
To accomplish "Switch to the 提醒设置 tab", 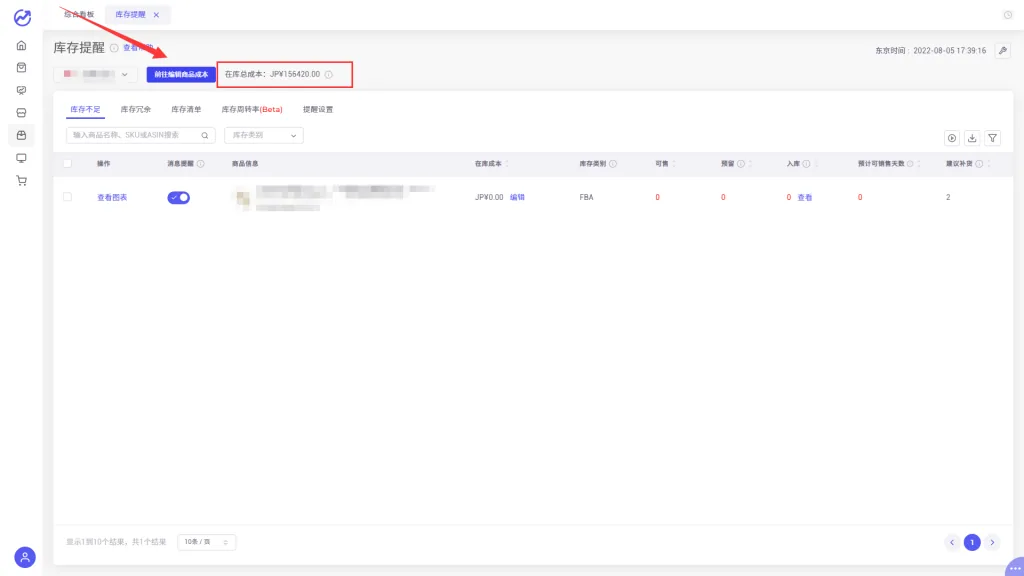I will [x=318, y=110].
